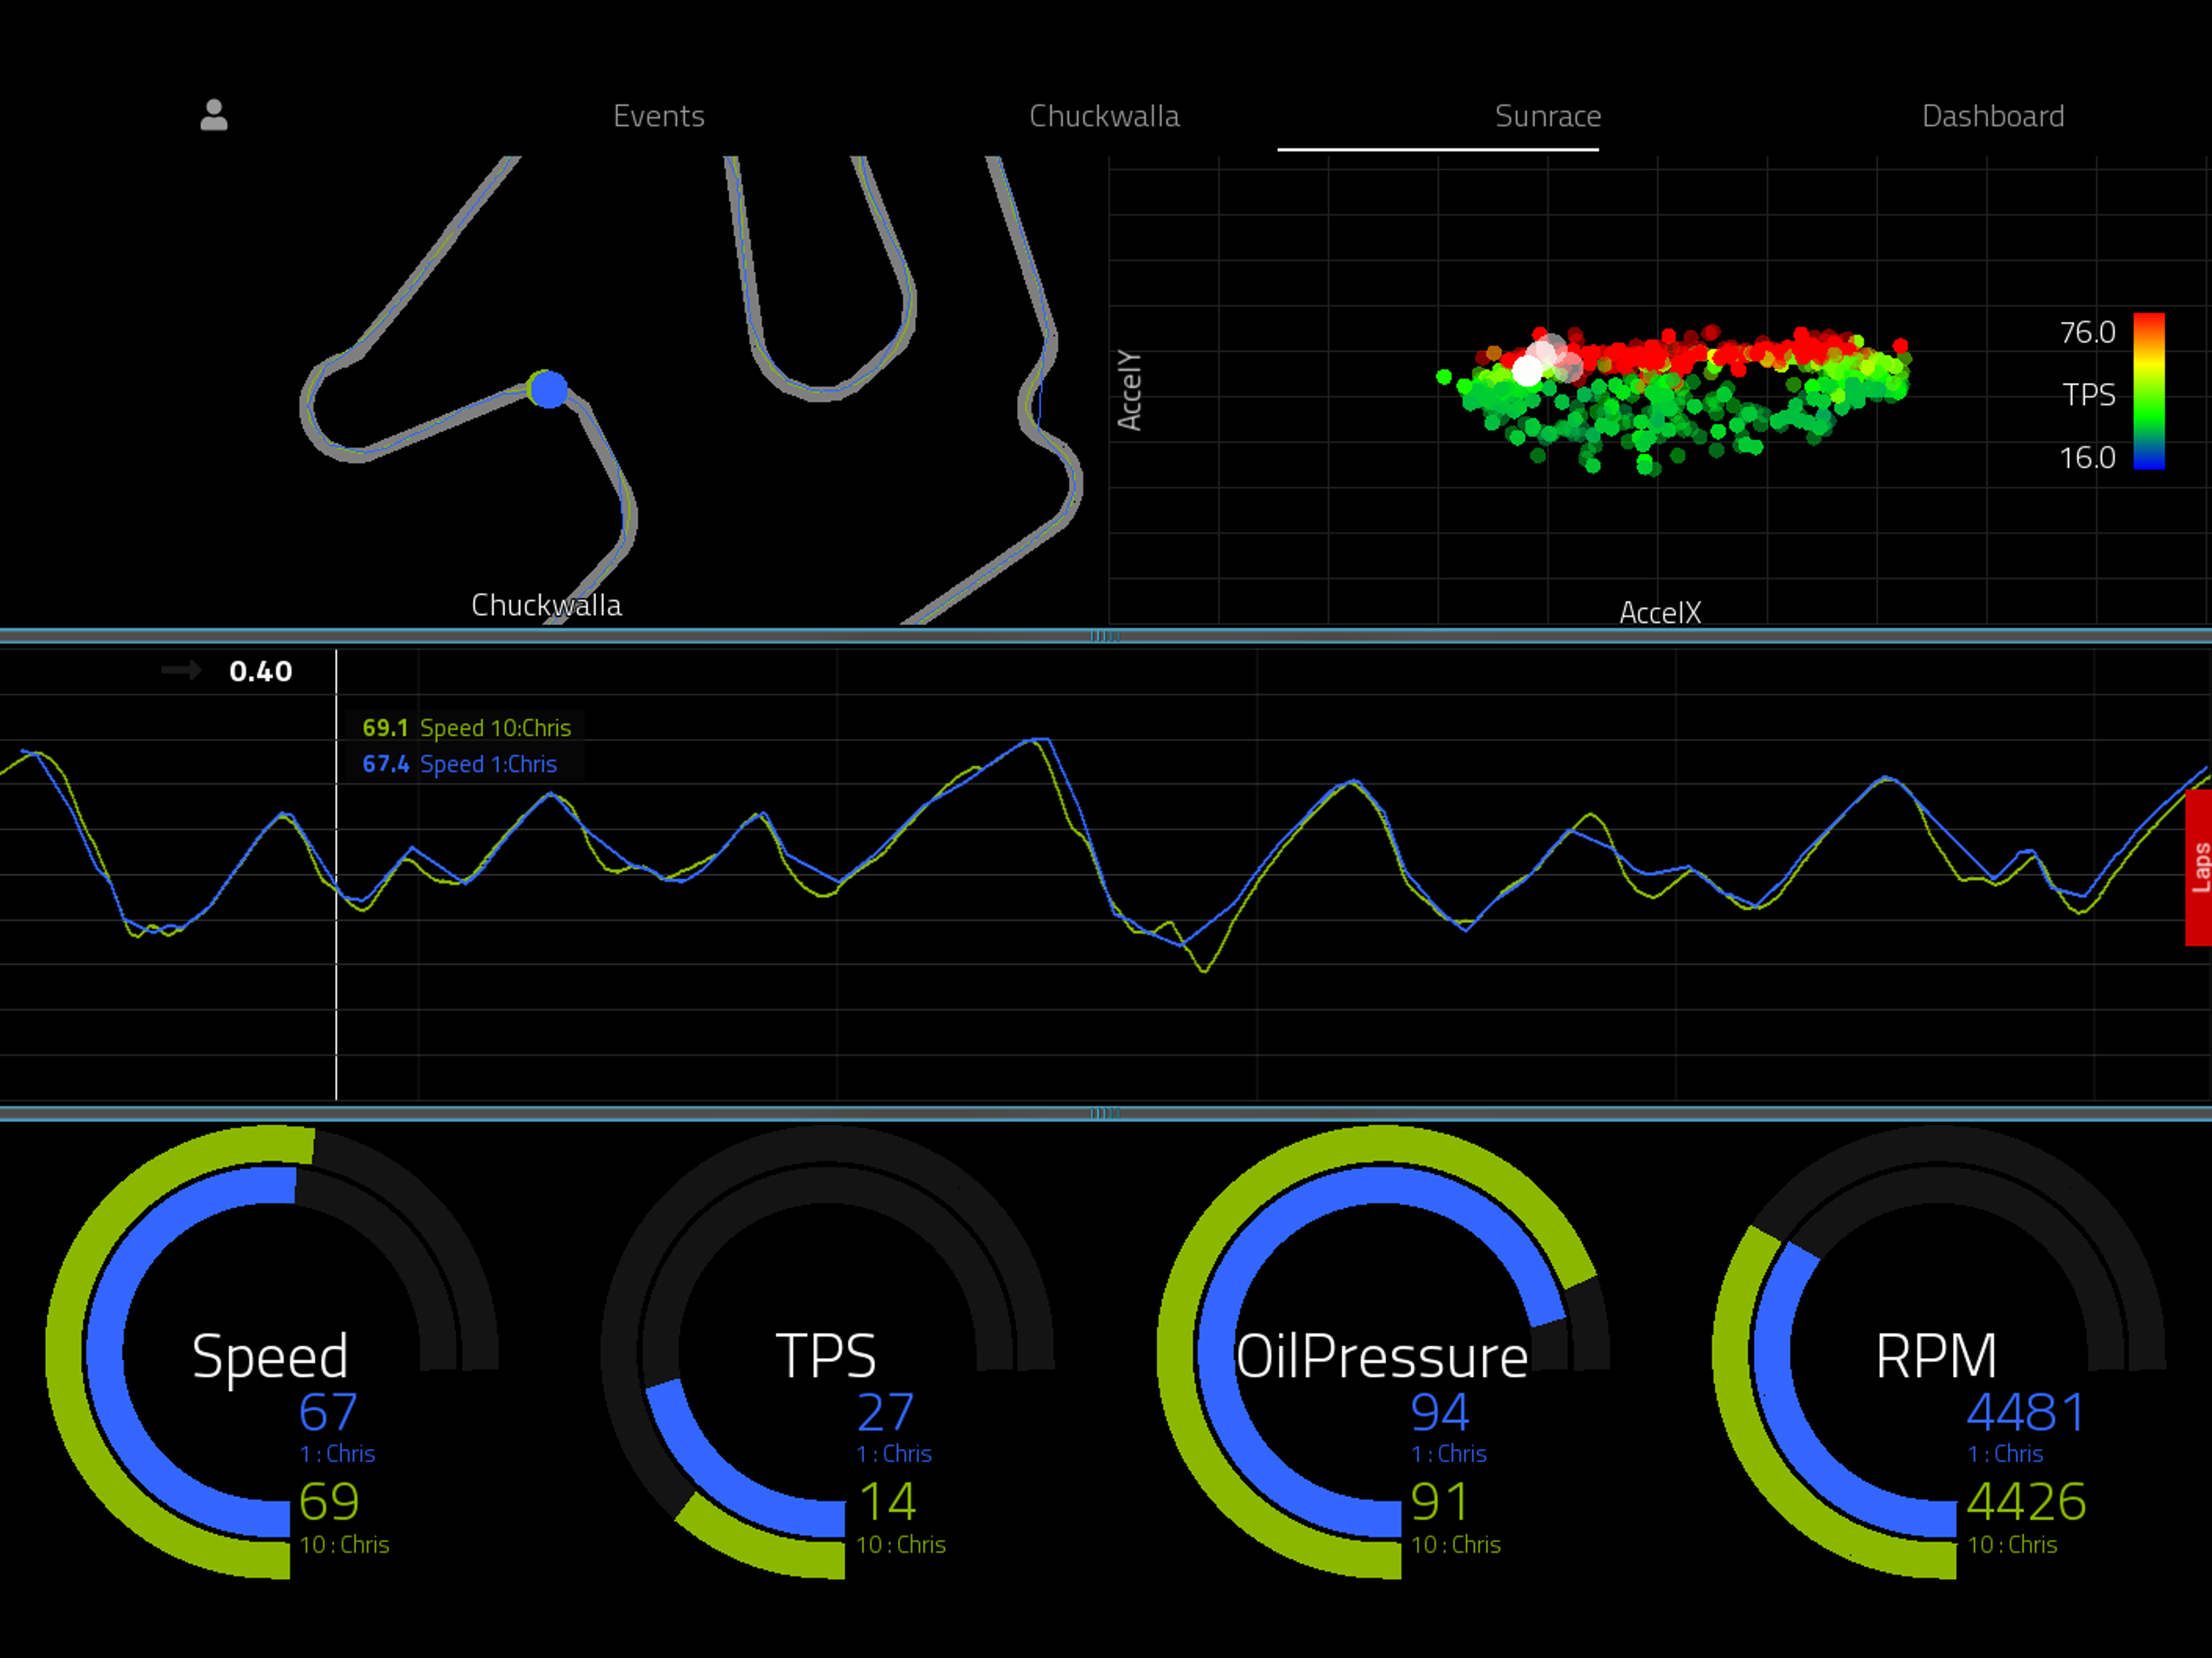
Task: Open the red Laps side panel
Action: pos(2198,867)
